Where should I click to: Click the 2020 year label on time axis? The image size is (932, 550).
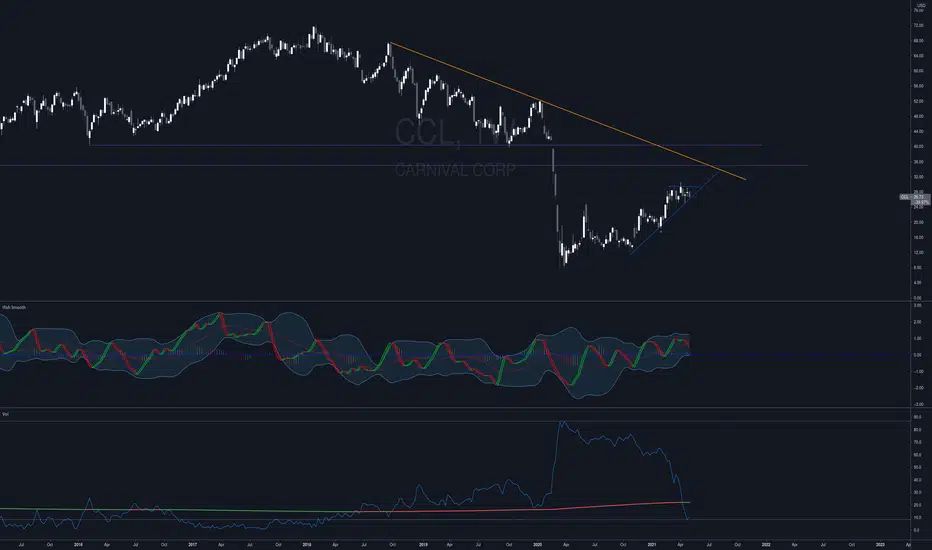pos(537,544)
